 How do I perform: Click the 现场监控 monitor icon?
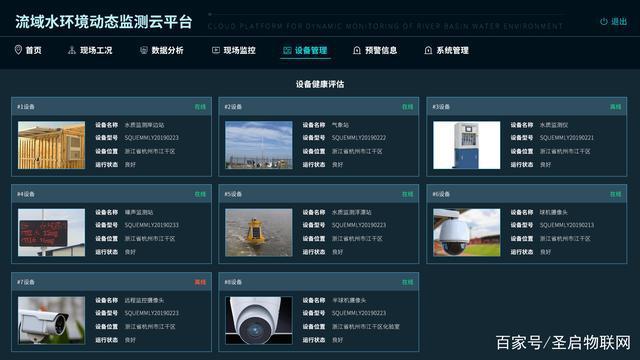(x=216, y=50)
